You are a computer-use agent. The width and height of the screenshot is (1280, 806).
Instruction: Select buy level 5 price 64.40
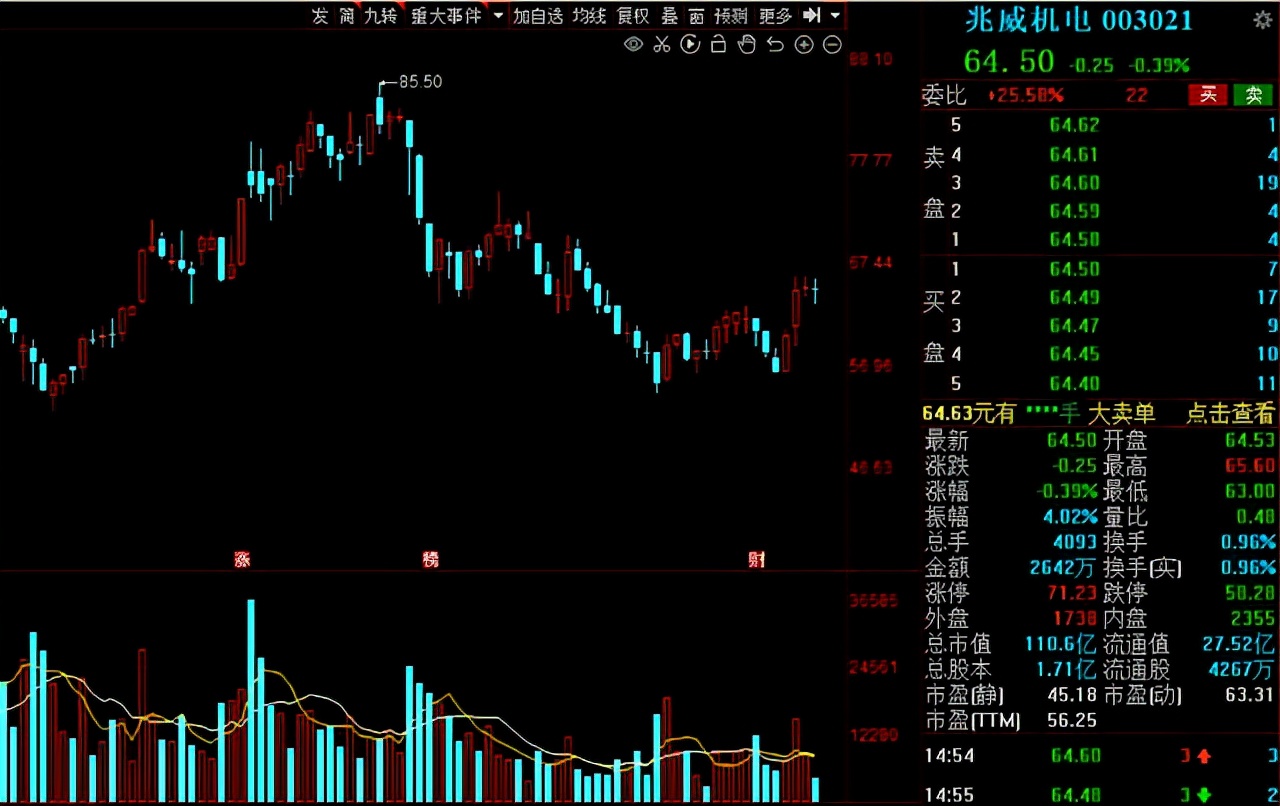tap(1074, 383)
